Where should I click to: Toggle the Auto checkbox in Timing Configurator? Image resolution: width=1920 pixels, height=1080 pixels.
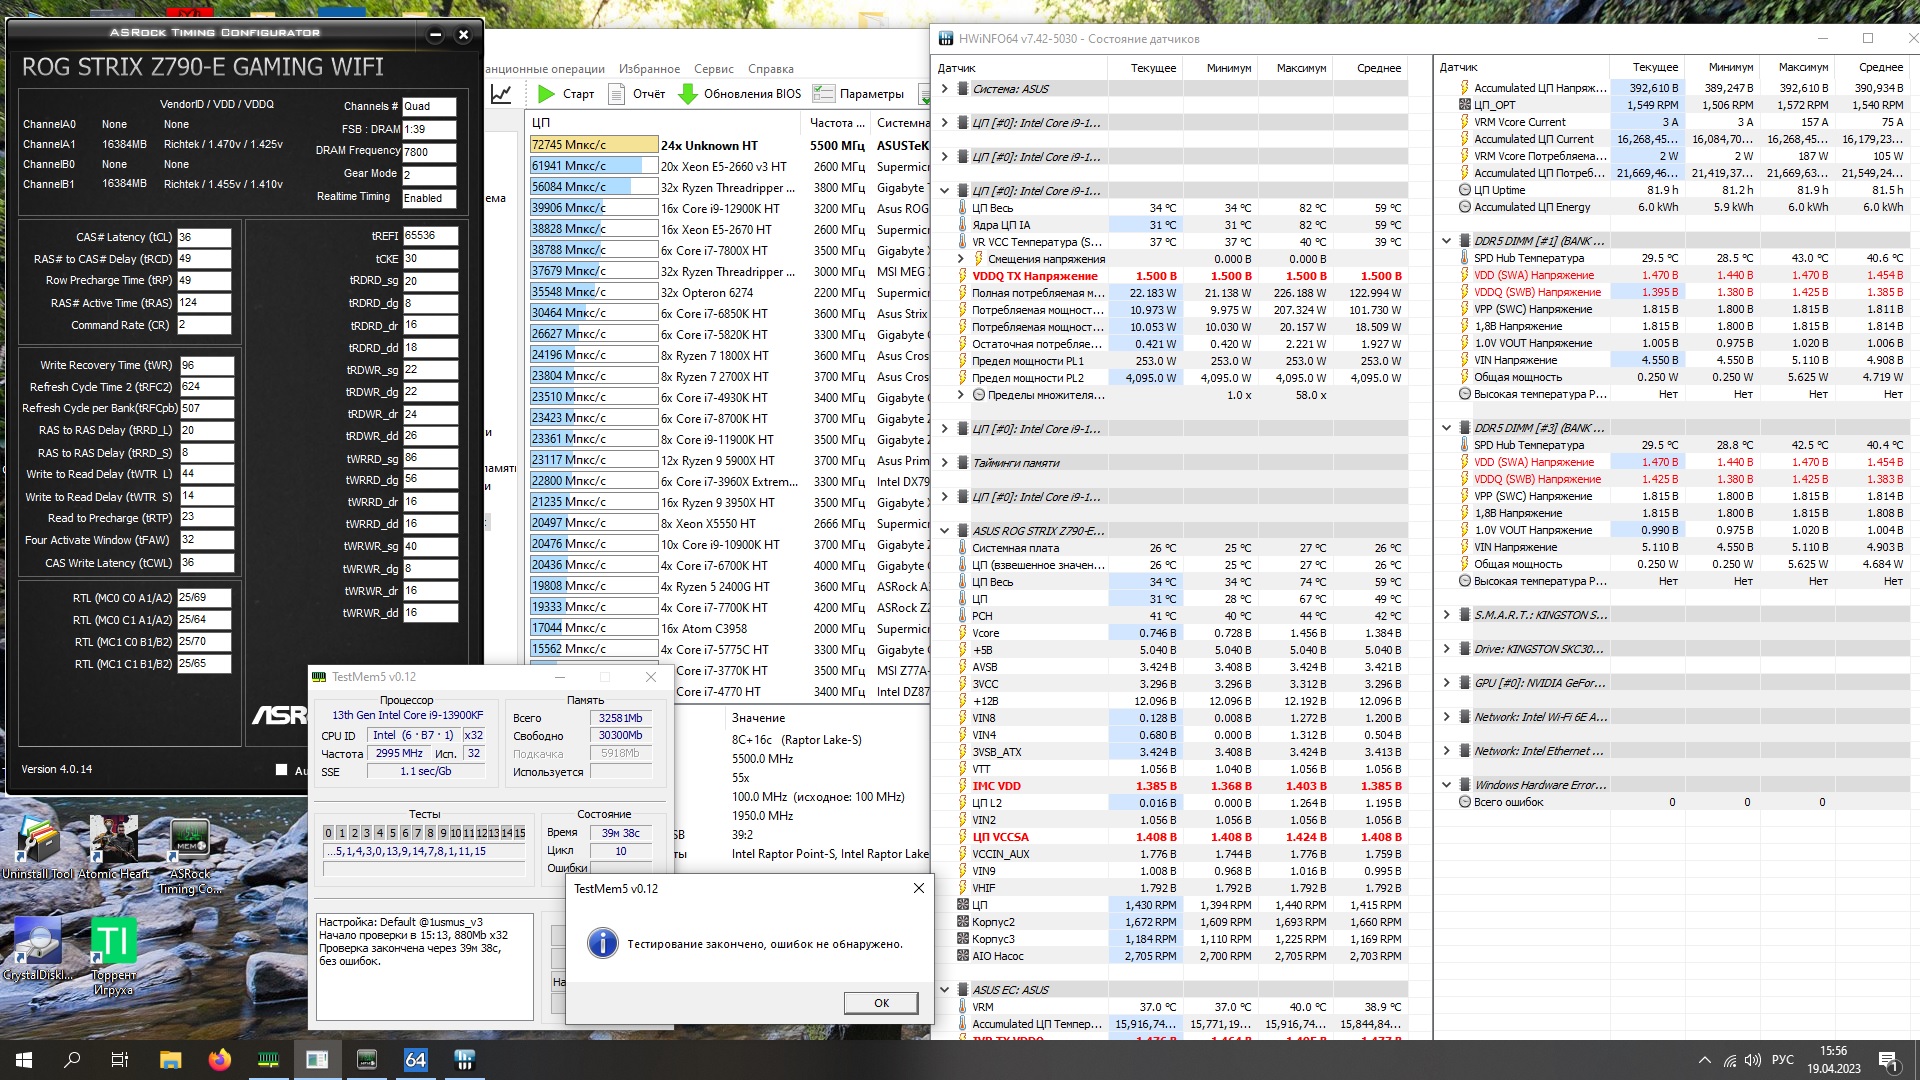pyautogui.click(x=282, y=769)
